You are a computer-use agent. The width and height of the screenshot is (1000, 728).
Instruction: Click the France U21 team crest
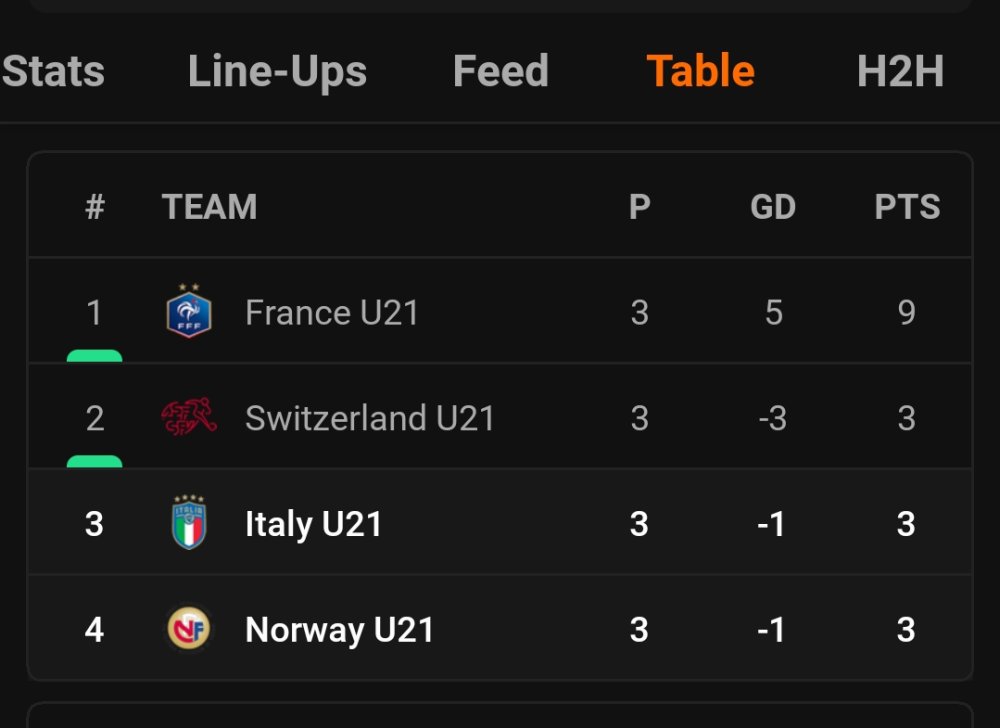189,312
